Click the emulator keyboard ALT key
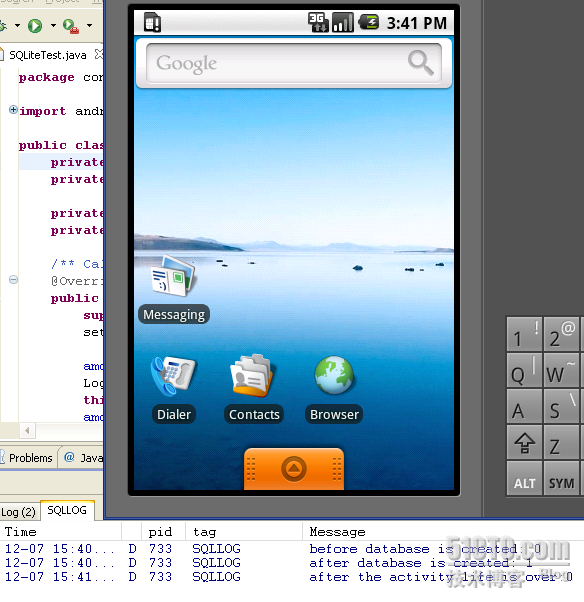The height and width of the screenshot is (602, 584). click(524, 478)
